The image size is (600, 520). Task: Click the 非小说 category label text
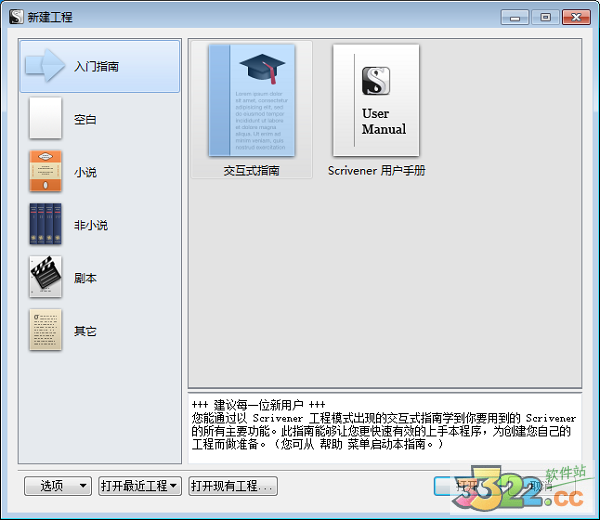[90, 225]
